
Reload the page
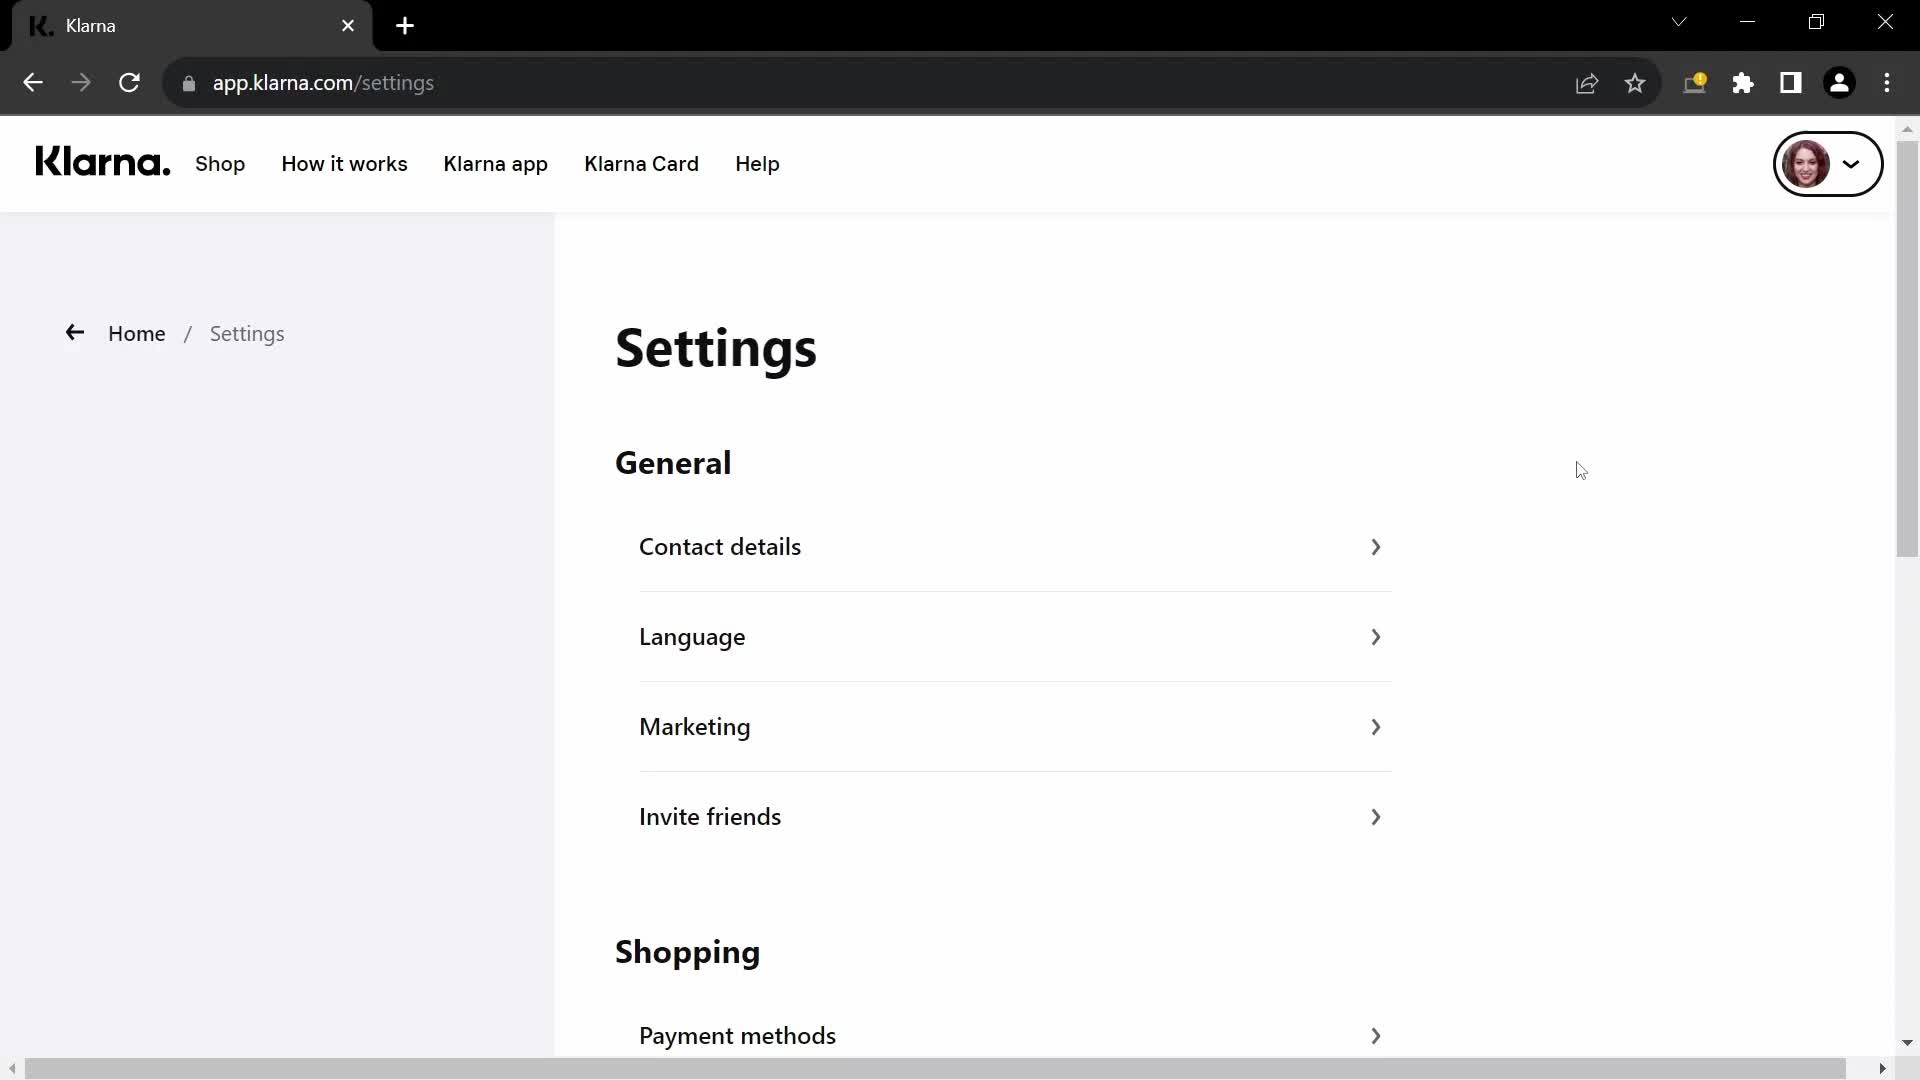click(129, 83)
